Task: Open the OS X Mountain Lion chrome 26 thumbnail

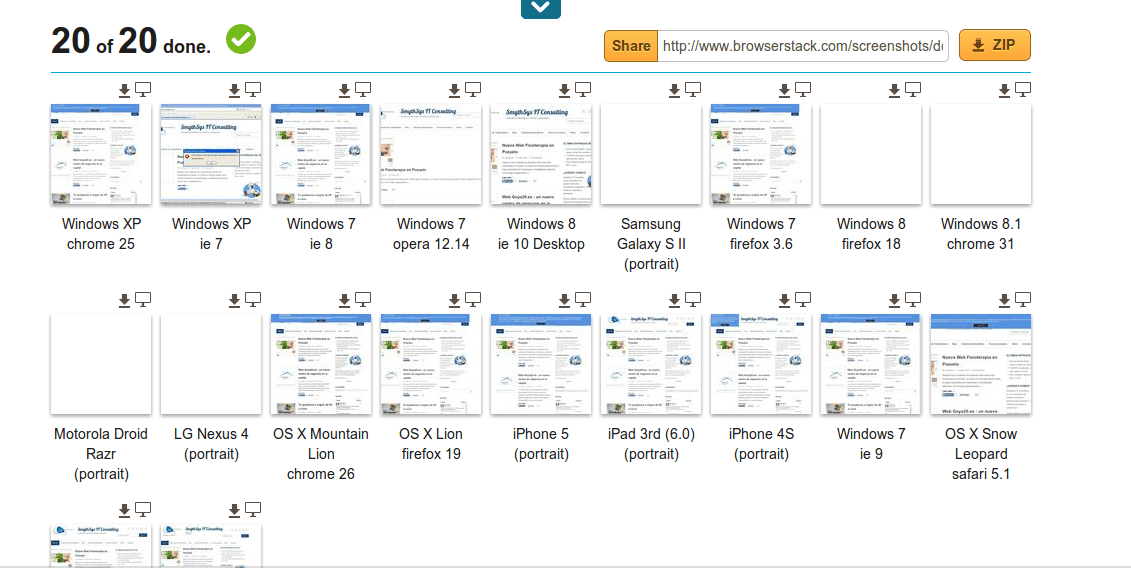Action: (321, 364)
